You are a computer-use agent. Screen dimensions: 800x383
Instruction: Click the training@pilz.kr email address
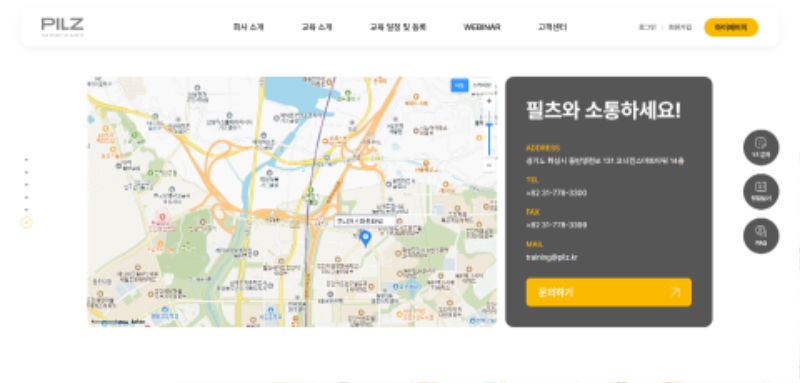(x=552, y=258)
